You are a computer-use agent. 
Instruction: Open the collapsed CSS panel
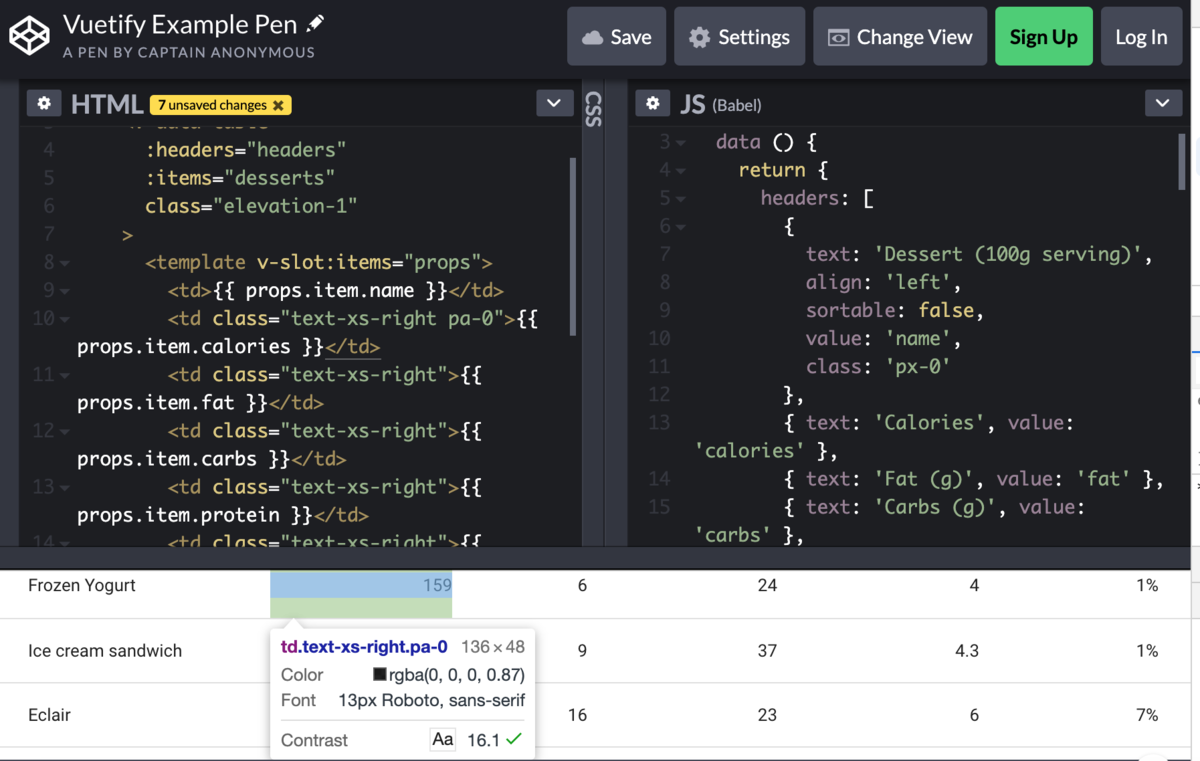(593, 110)
